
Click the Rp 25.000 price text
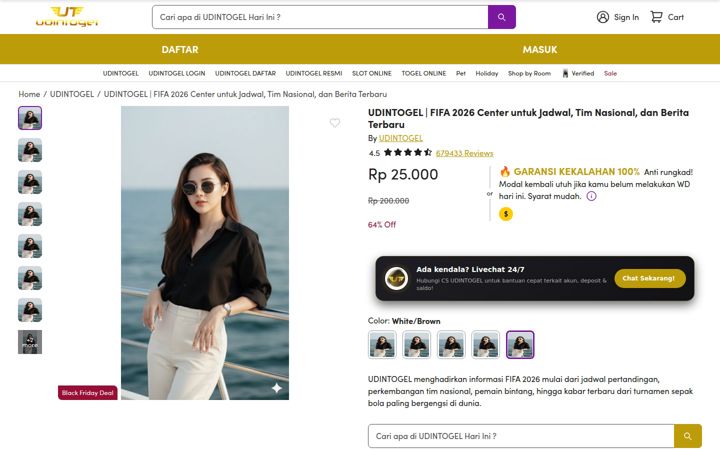point(403,174)
